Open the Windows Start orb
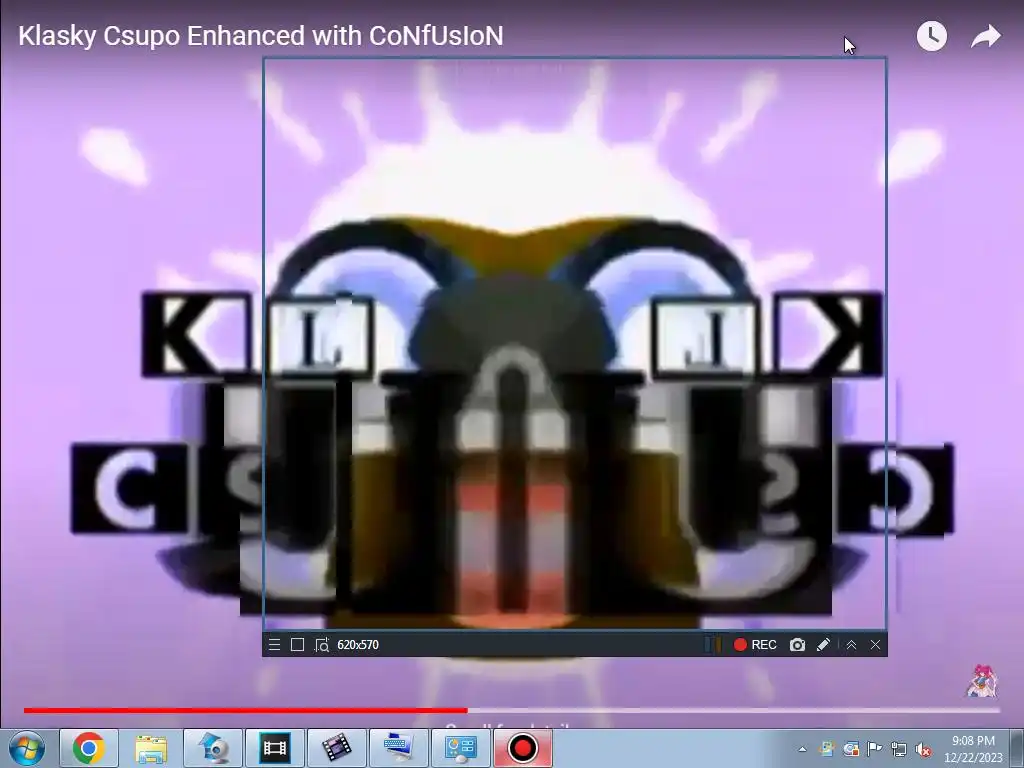Viewport: 1024px width, 768px height. click(27, 748)
